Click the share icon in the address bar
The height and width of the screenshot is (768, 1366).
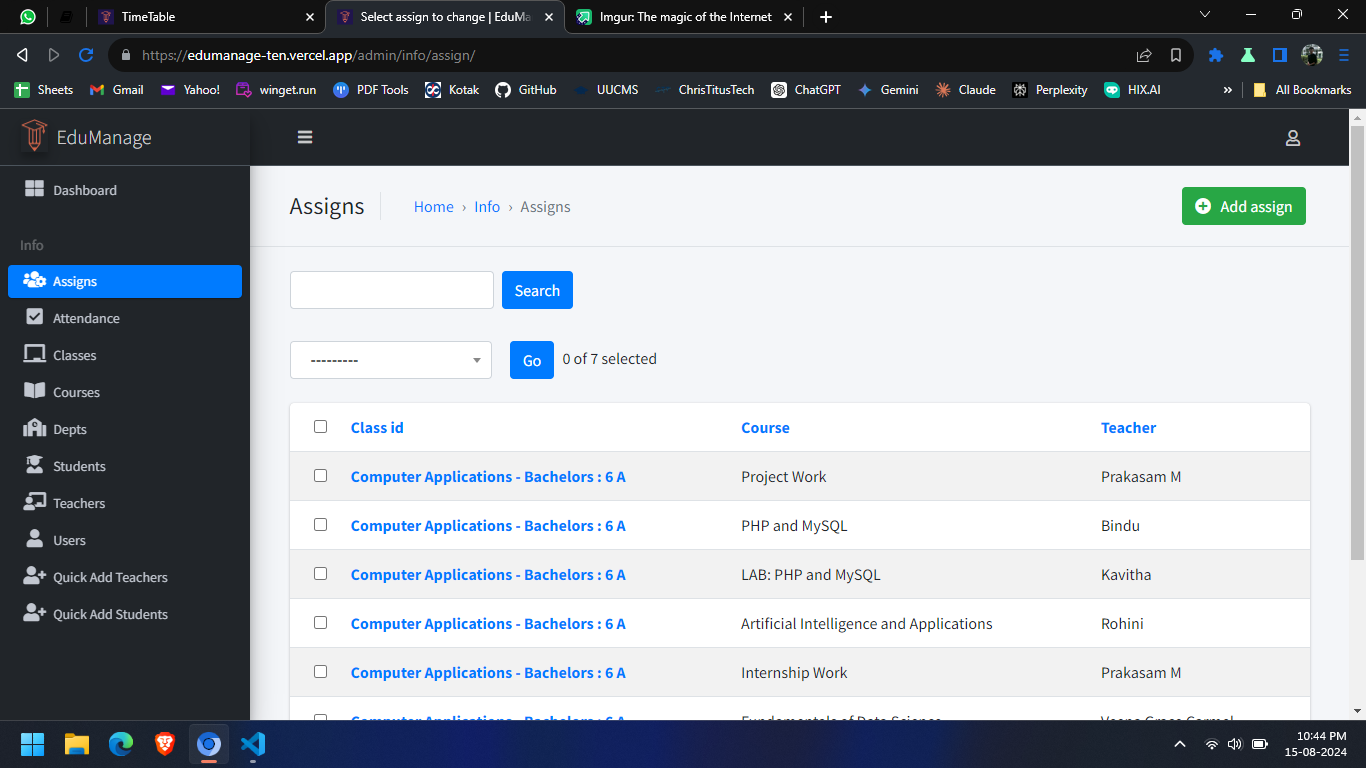coord(1144,55)
